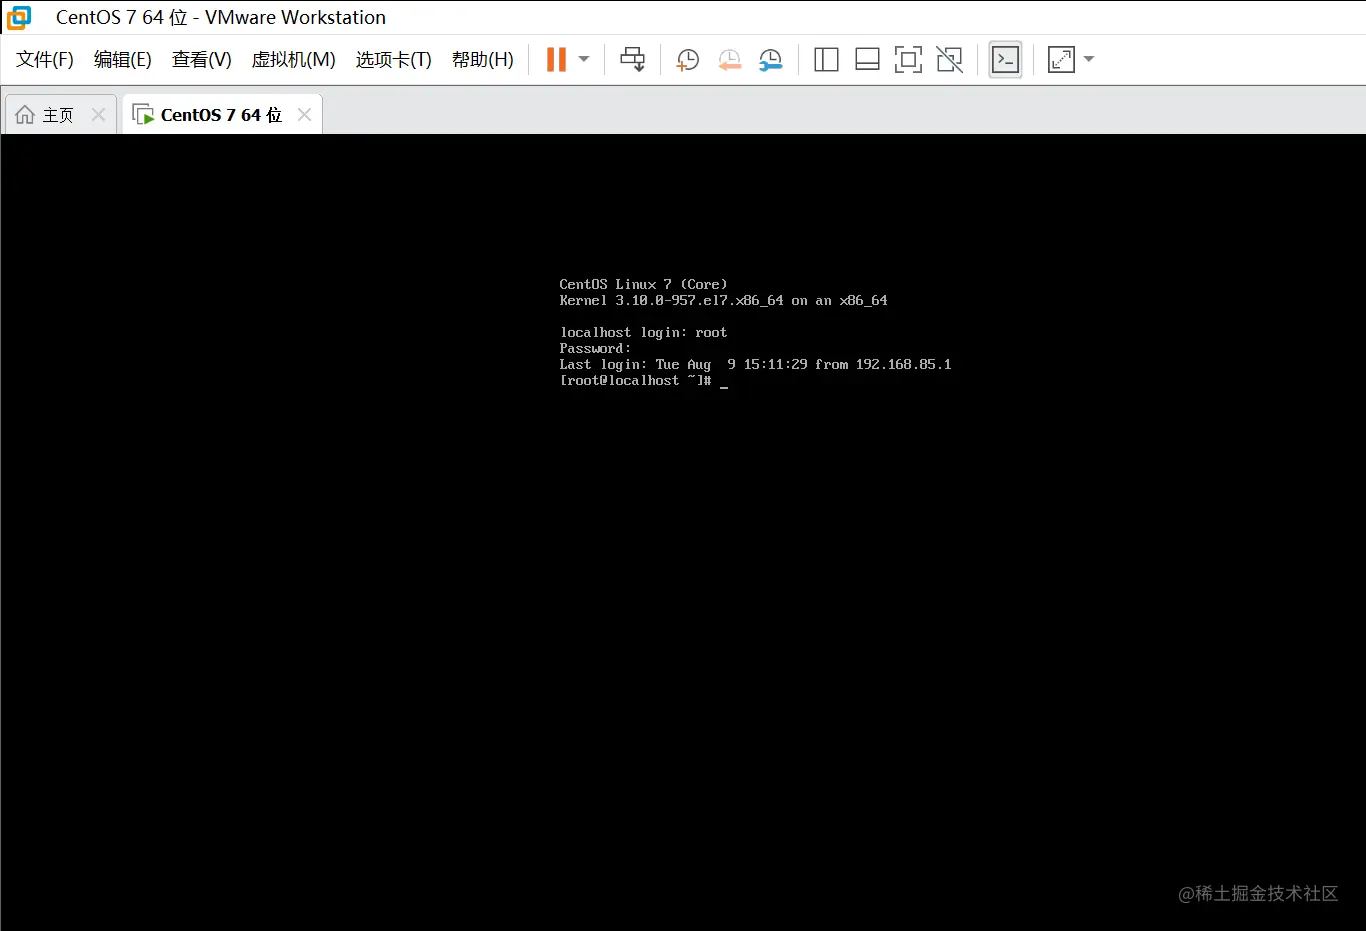Toggle the library sidebar view icon
The width and height of the screenshot is (1366, 931).
826,60
